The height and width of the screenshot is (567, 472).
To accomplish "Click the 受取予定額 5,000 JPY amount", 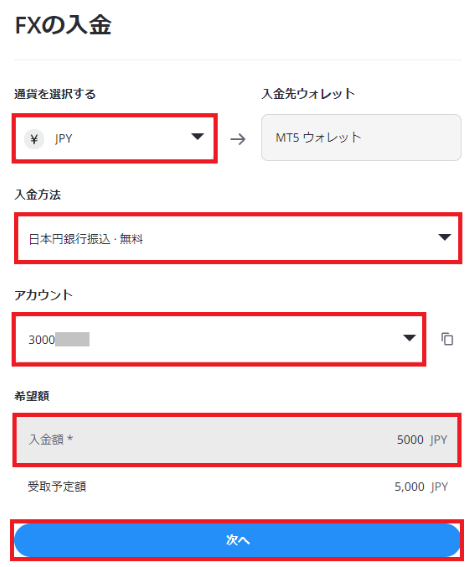I will (421, 487).
